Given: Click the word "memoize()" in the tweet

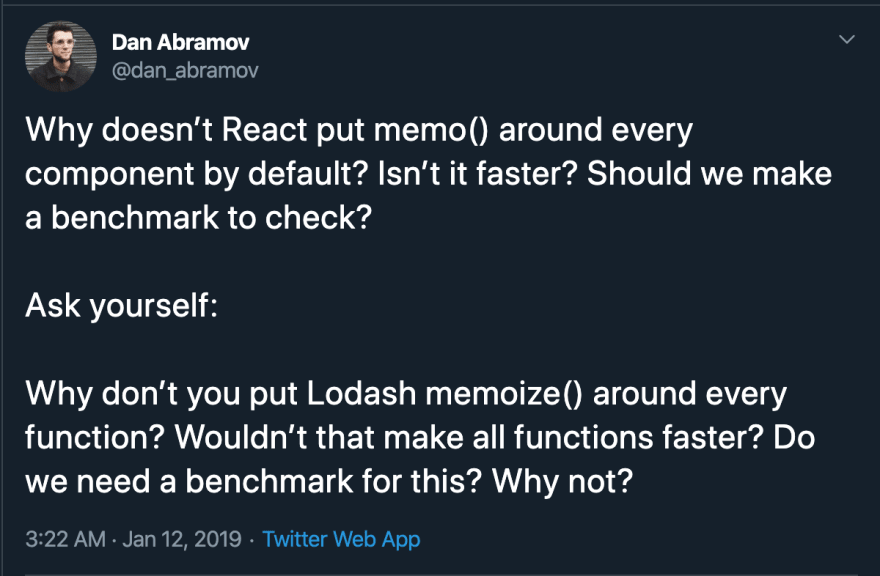Looking at the screenshot, I should pos(505,394).
